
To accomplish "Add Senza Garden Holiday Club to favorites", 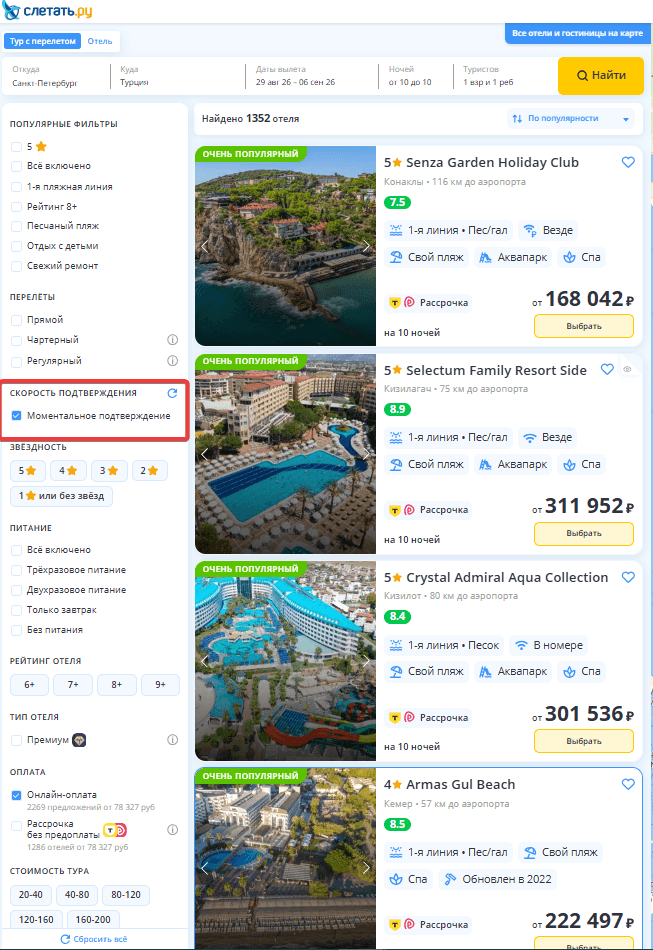I will tap(628, 162).
